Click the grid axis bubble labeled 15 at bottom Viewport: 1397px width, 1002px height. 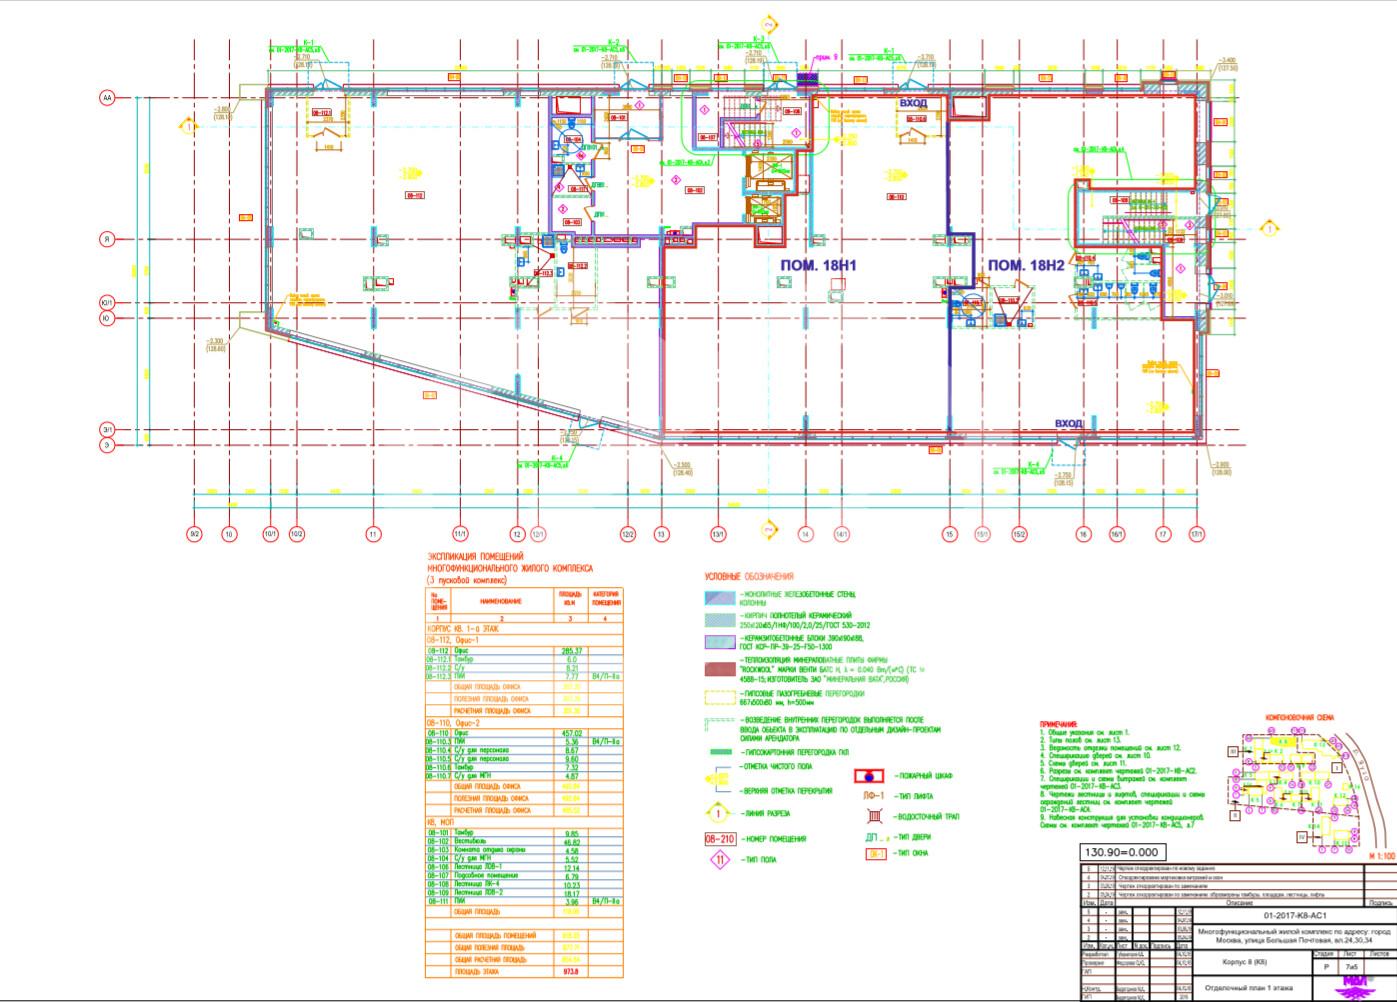pos(949,535)
